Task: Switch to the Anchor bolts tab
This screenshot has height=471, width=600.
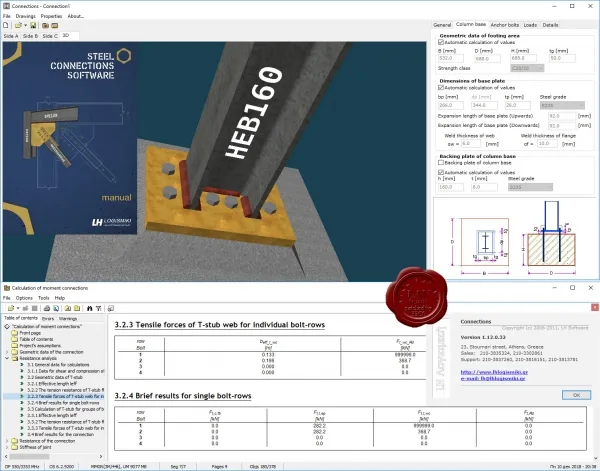Action: pos(504,25)
